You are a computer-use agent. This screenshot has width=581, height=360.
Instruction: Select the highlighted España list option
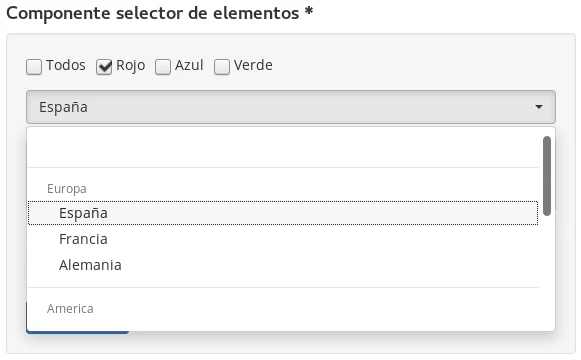pos(283,213)
